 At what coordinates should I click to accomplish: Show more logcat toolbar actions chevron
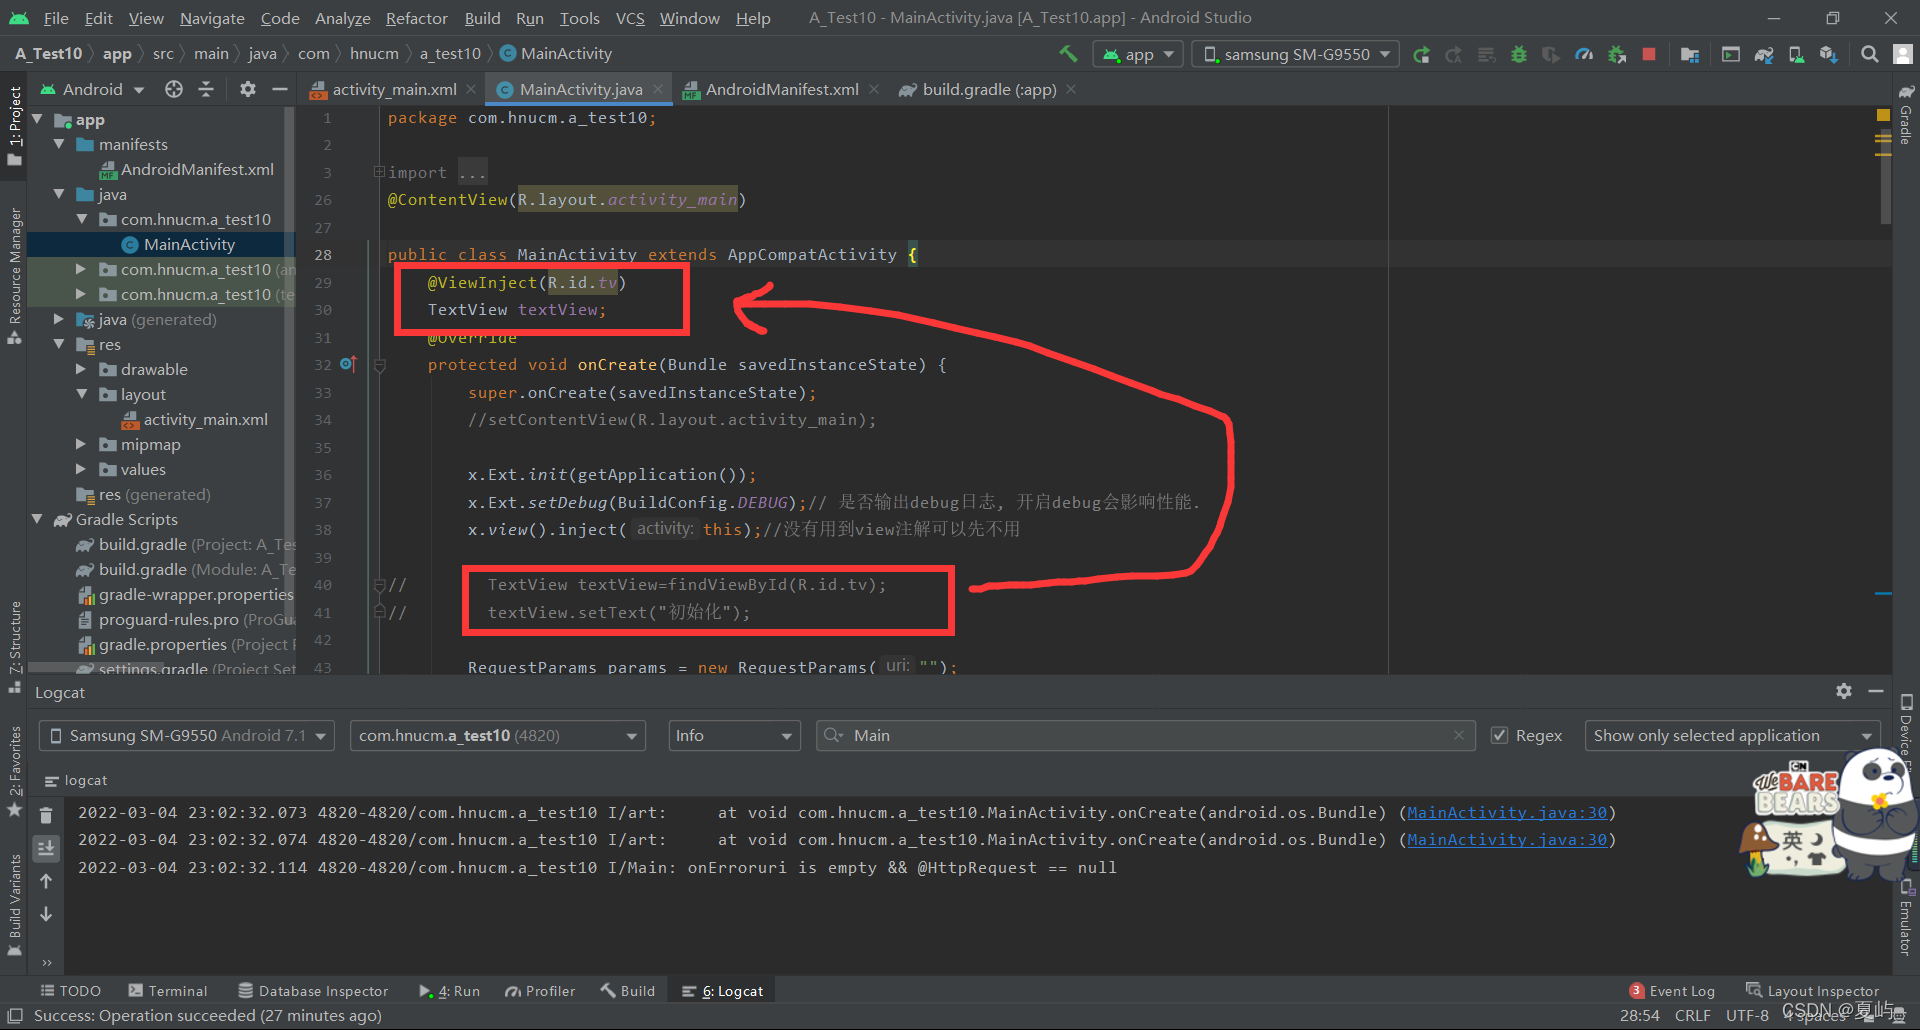point(46,963)
